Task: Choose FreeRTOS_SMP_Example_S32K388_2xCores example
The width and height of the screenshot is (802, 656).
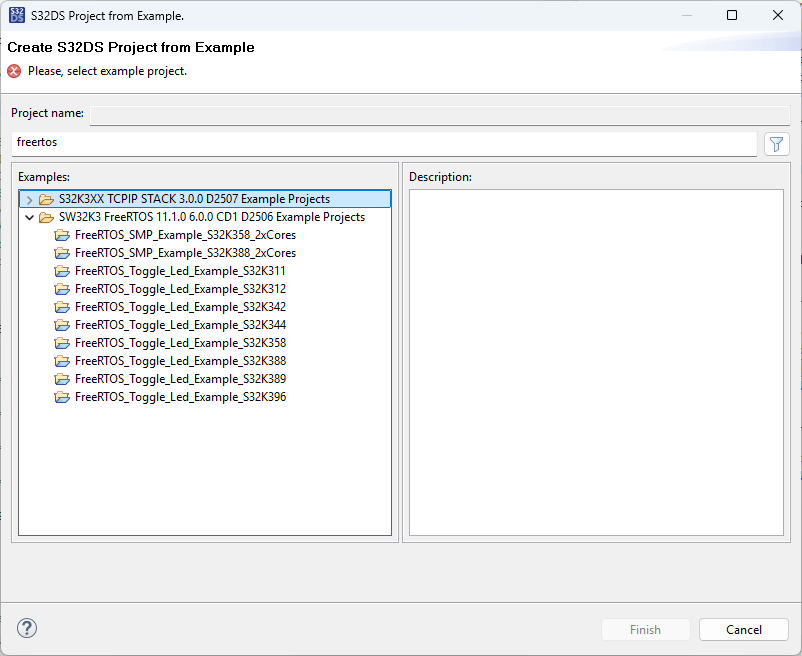Action: [x=185, y=253]
